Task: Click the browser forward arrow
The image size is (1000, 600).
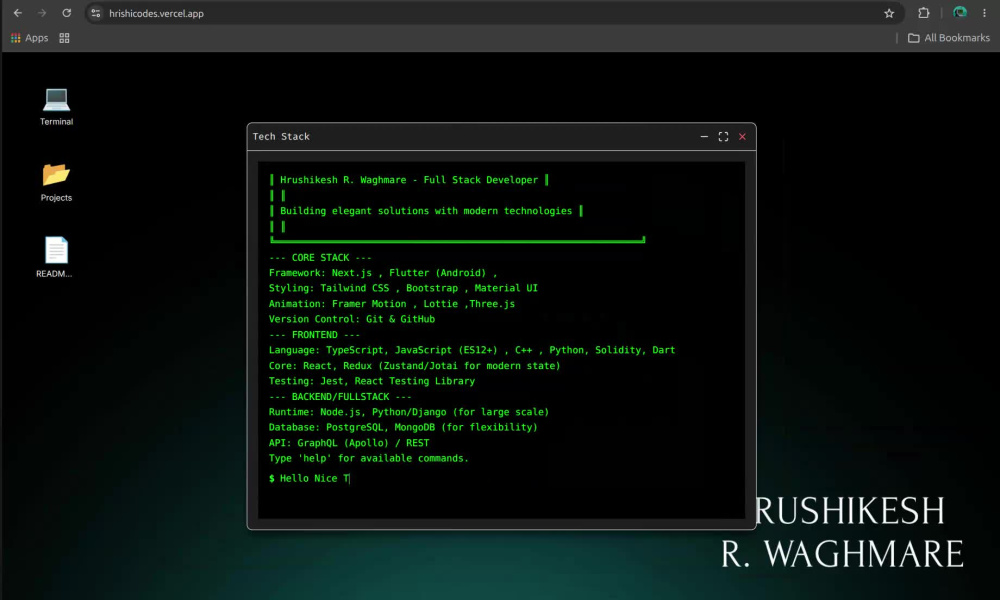Action: 41,13
